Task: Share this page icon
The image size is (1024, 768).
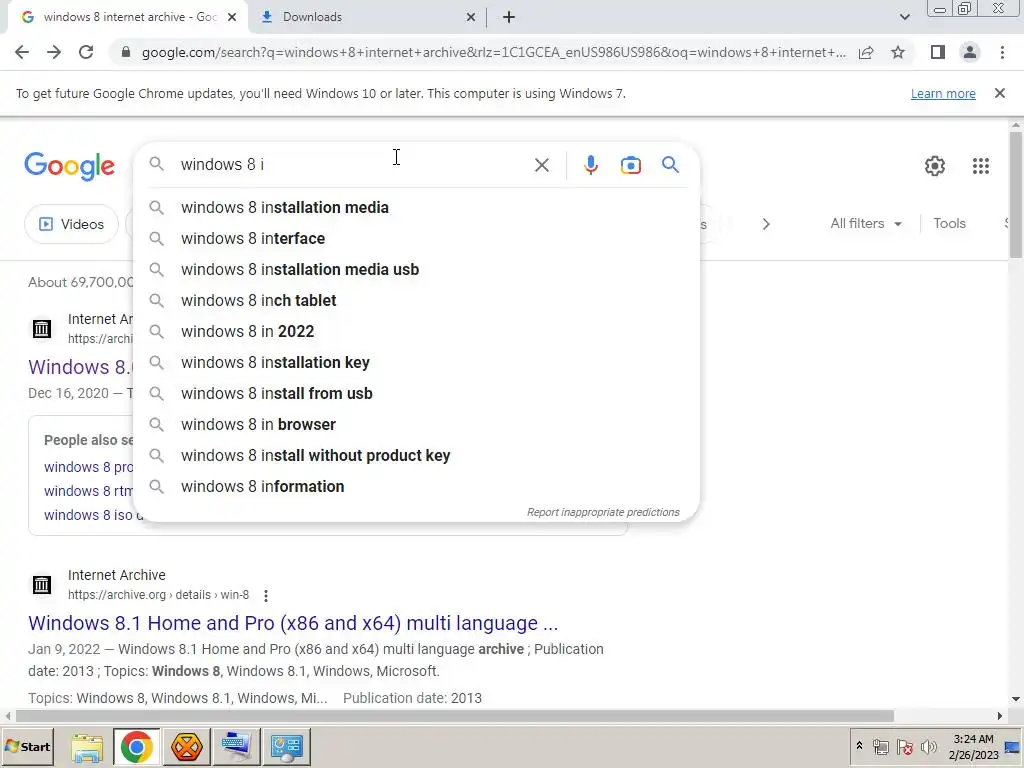Action: coord(866,52)
